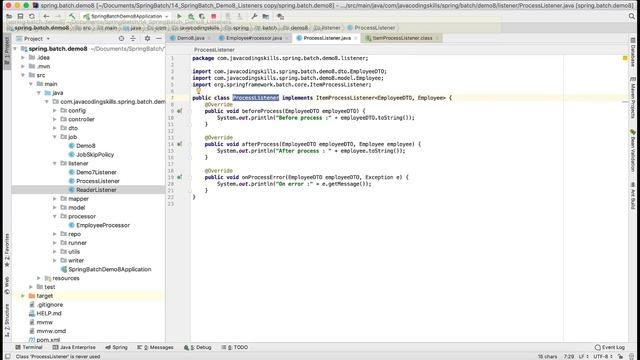Build project with the hammer icon
The height and width of the screenshot is (360, 640).
[72, 16]
